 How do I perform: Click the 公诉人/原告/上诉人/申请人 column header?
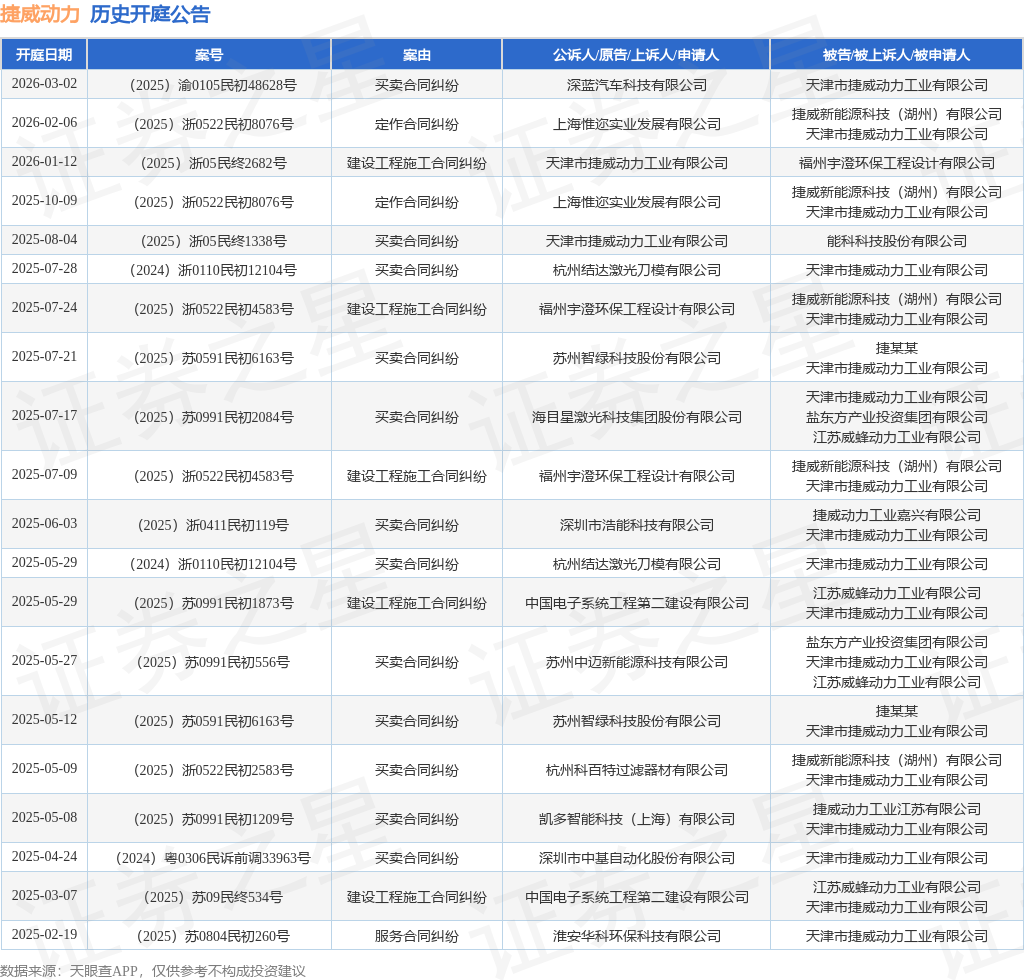636,55
